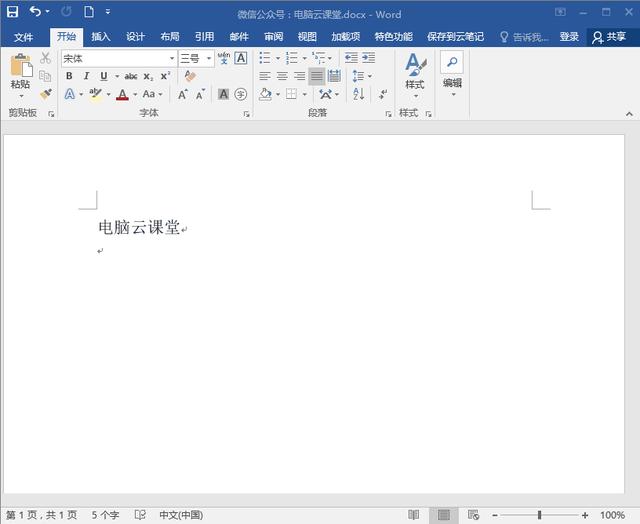Save the document from quick access toolbar
The width and height of the screenshot is (640, 524).
[x=12, y=13]
